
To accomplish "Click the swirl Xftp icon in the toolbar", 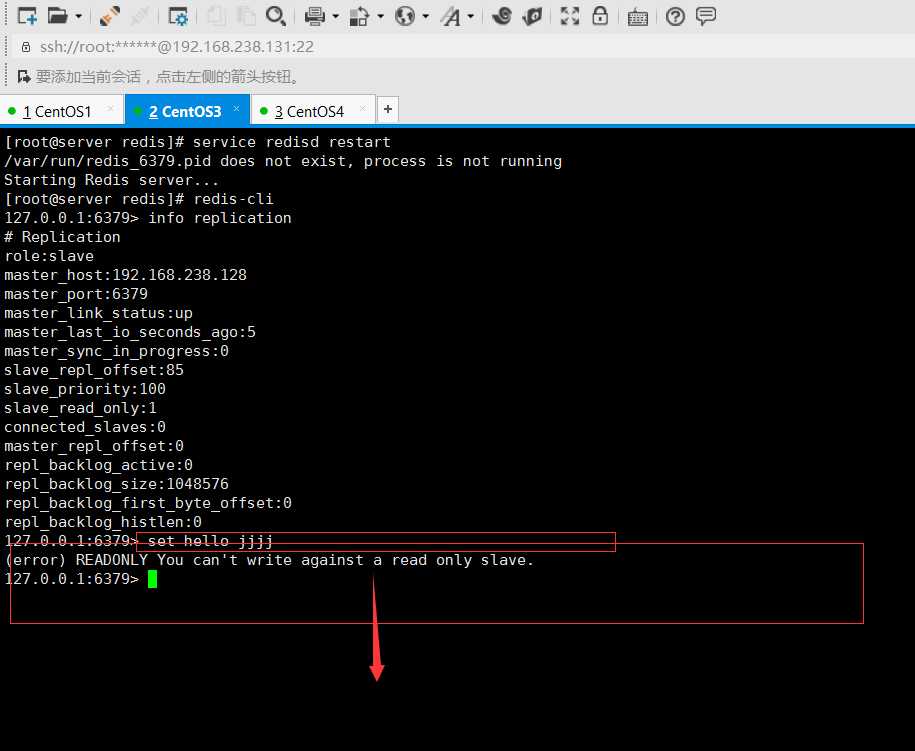I will coord(502,16).
